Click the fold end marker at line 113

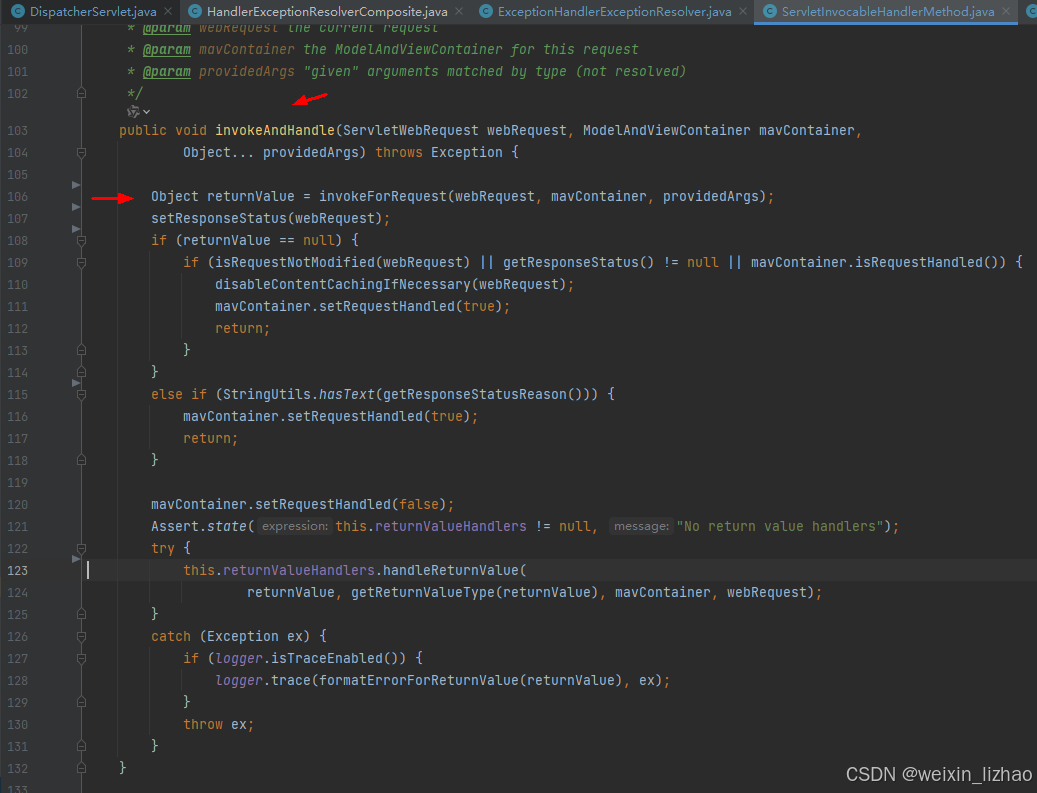(81, 350)
